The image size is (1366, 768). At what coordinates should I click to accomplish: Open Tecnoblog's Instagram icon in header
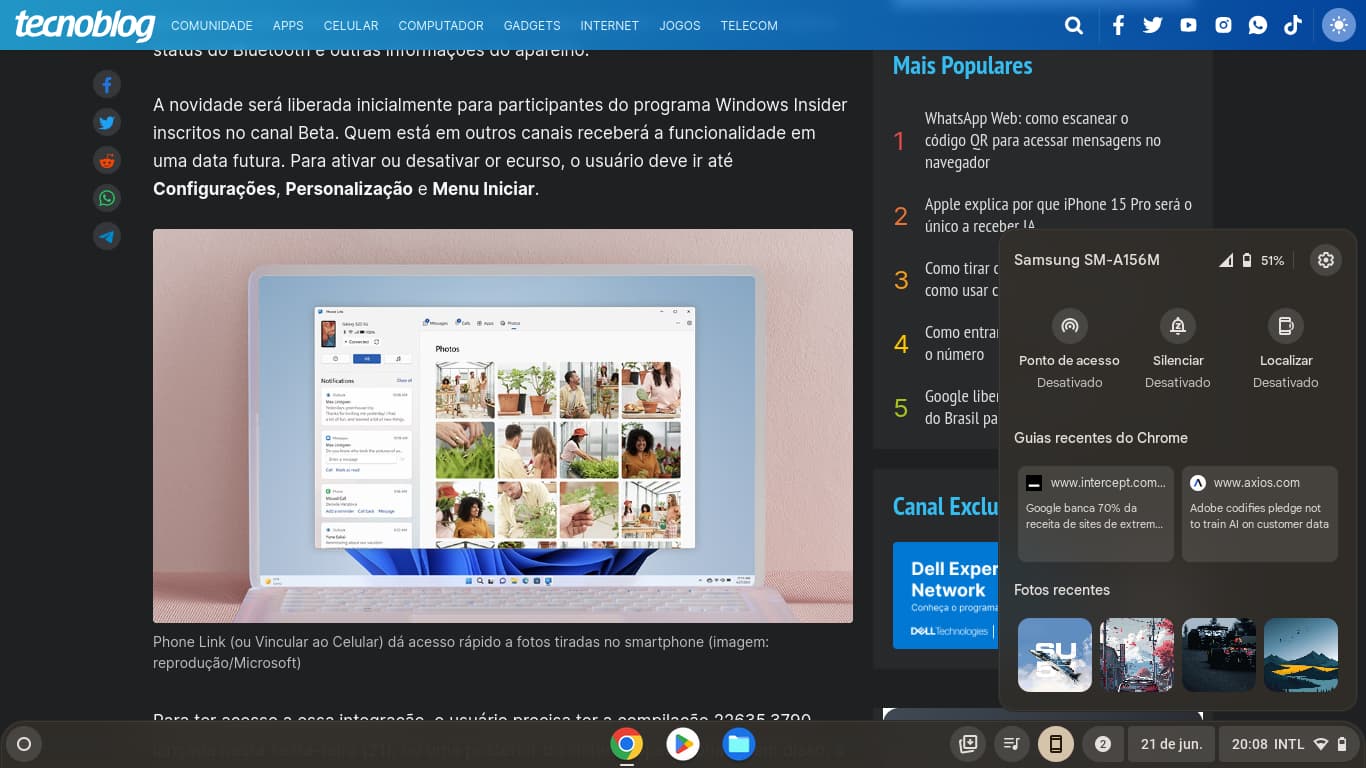click(1223, 25)
